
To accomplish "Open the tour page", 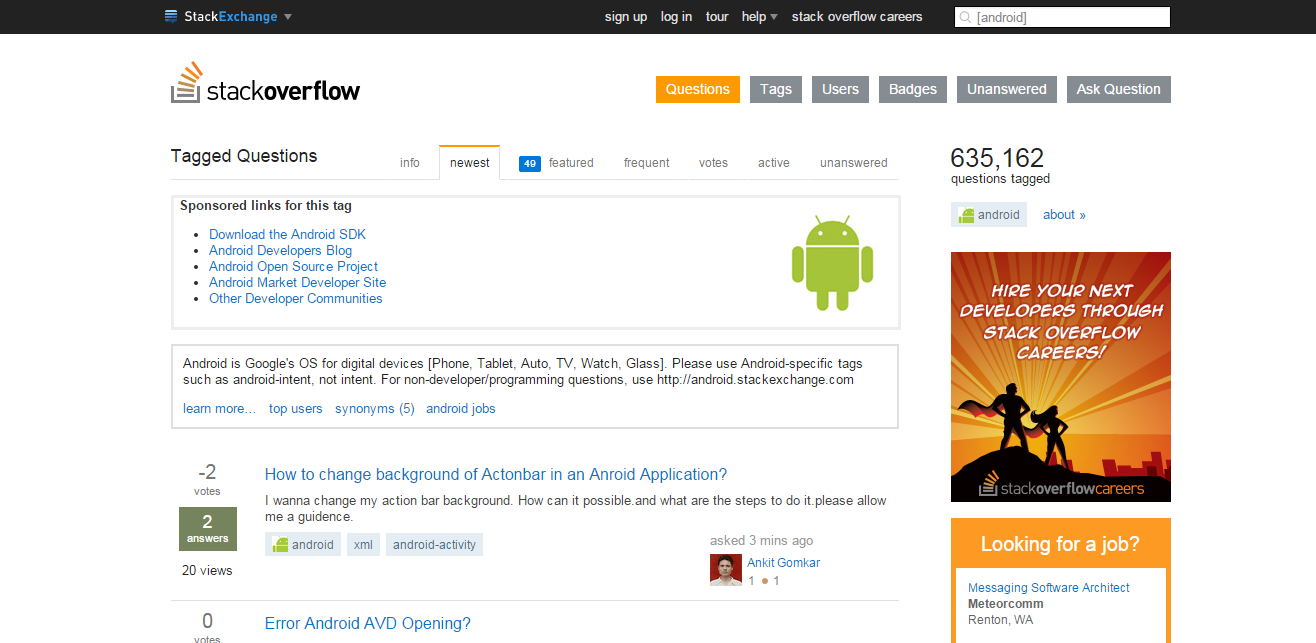I will click(x=717, y=17).
